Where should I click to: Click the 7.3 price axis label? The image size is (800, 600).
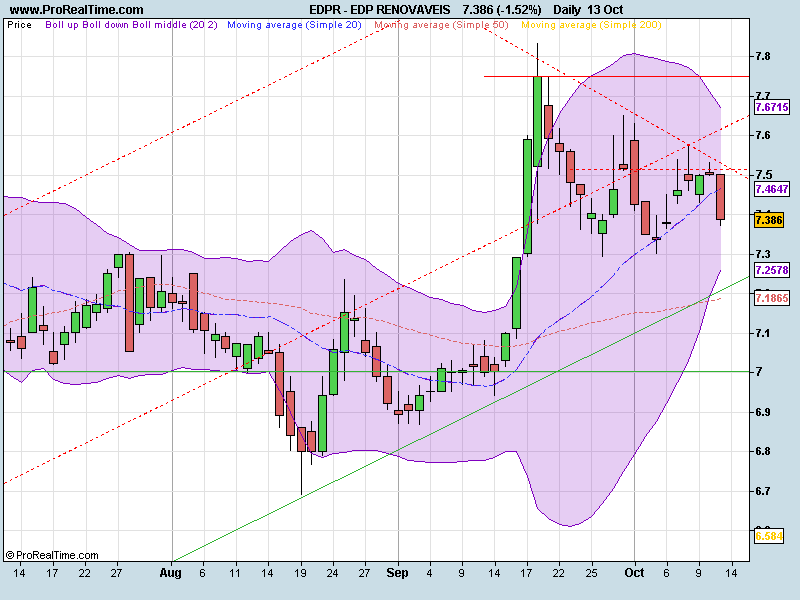pos(763,254)
